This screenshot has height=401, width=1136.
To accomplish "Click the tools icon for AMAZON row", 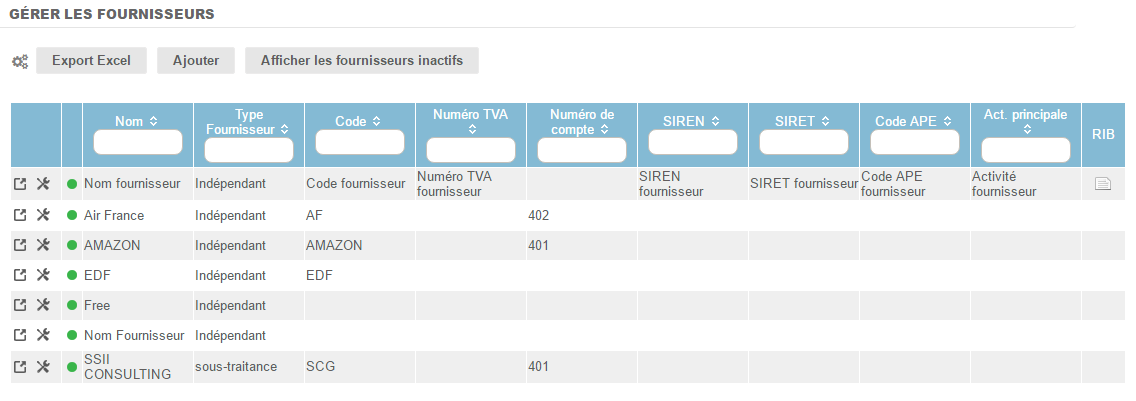I will (43, 245).
